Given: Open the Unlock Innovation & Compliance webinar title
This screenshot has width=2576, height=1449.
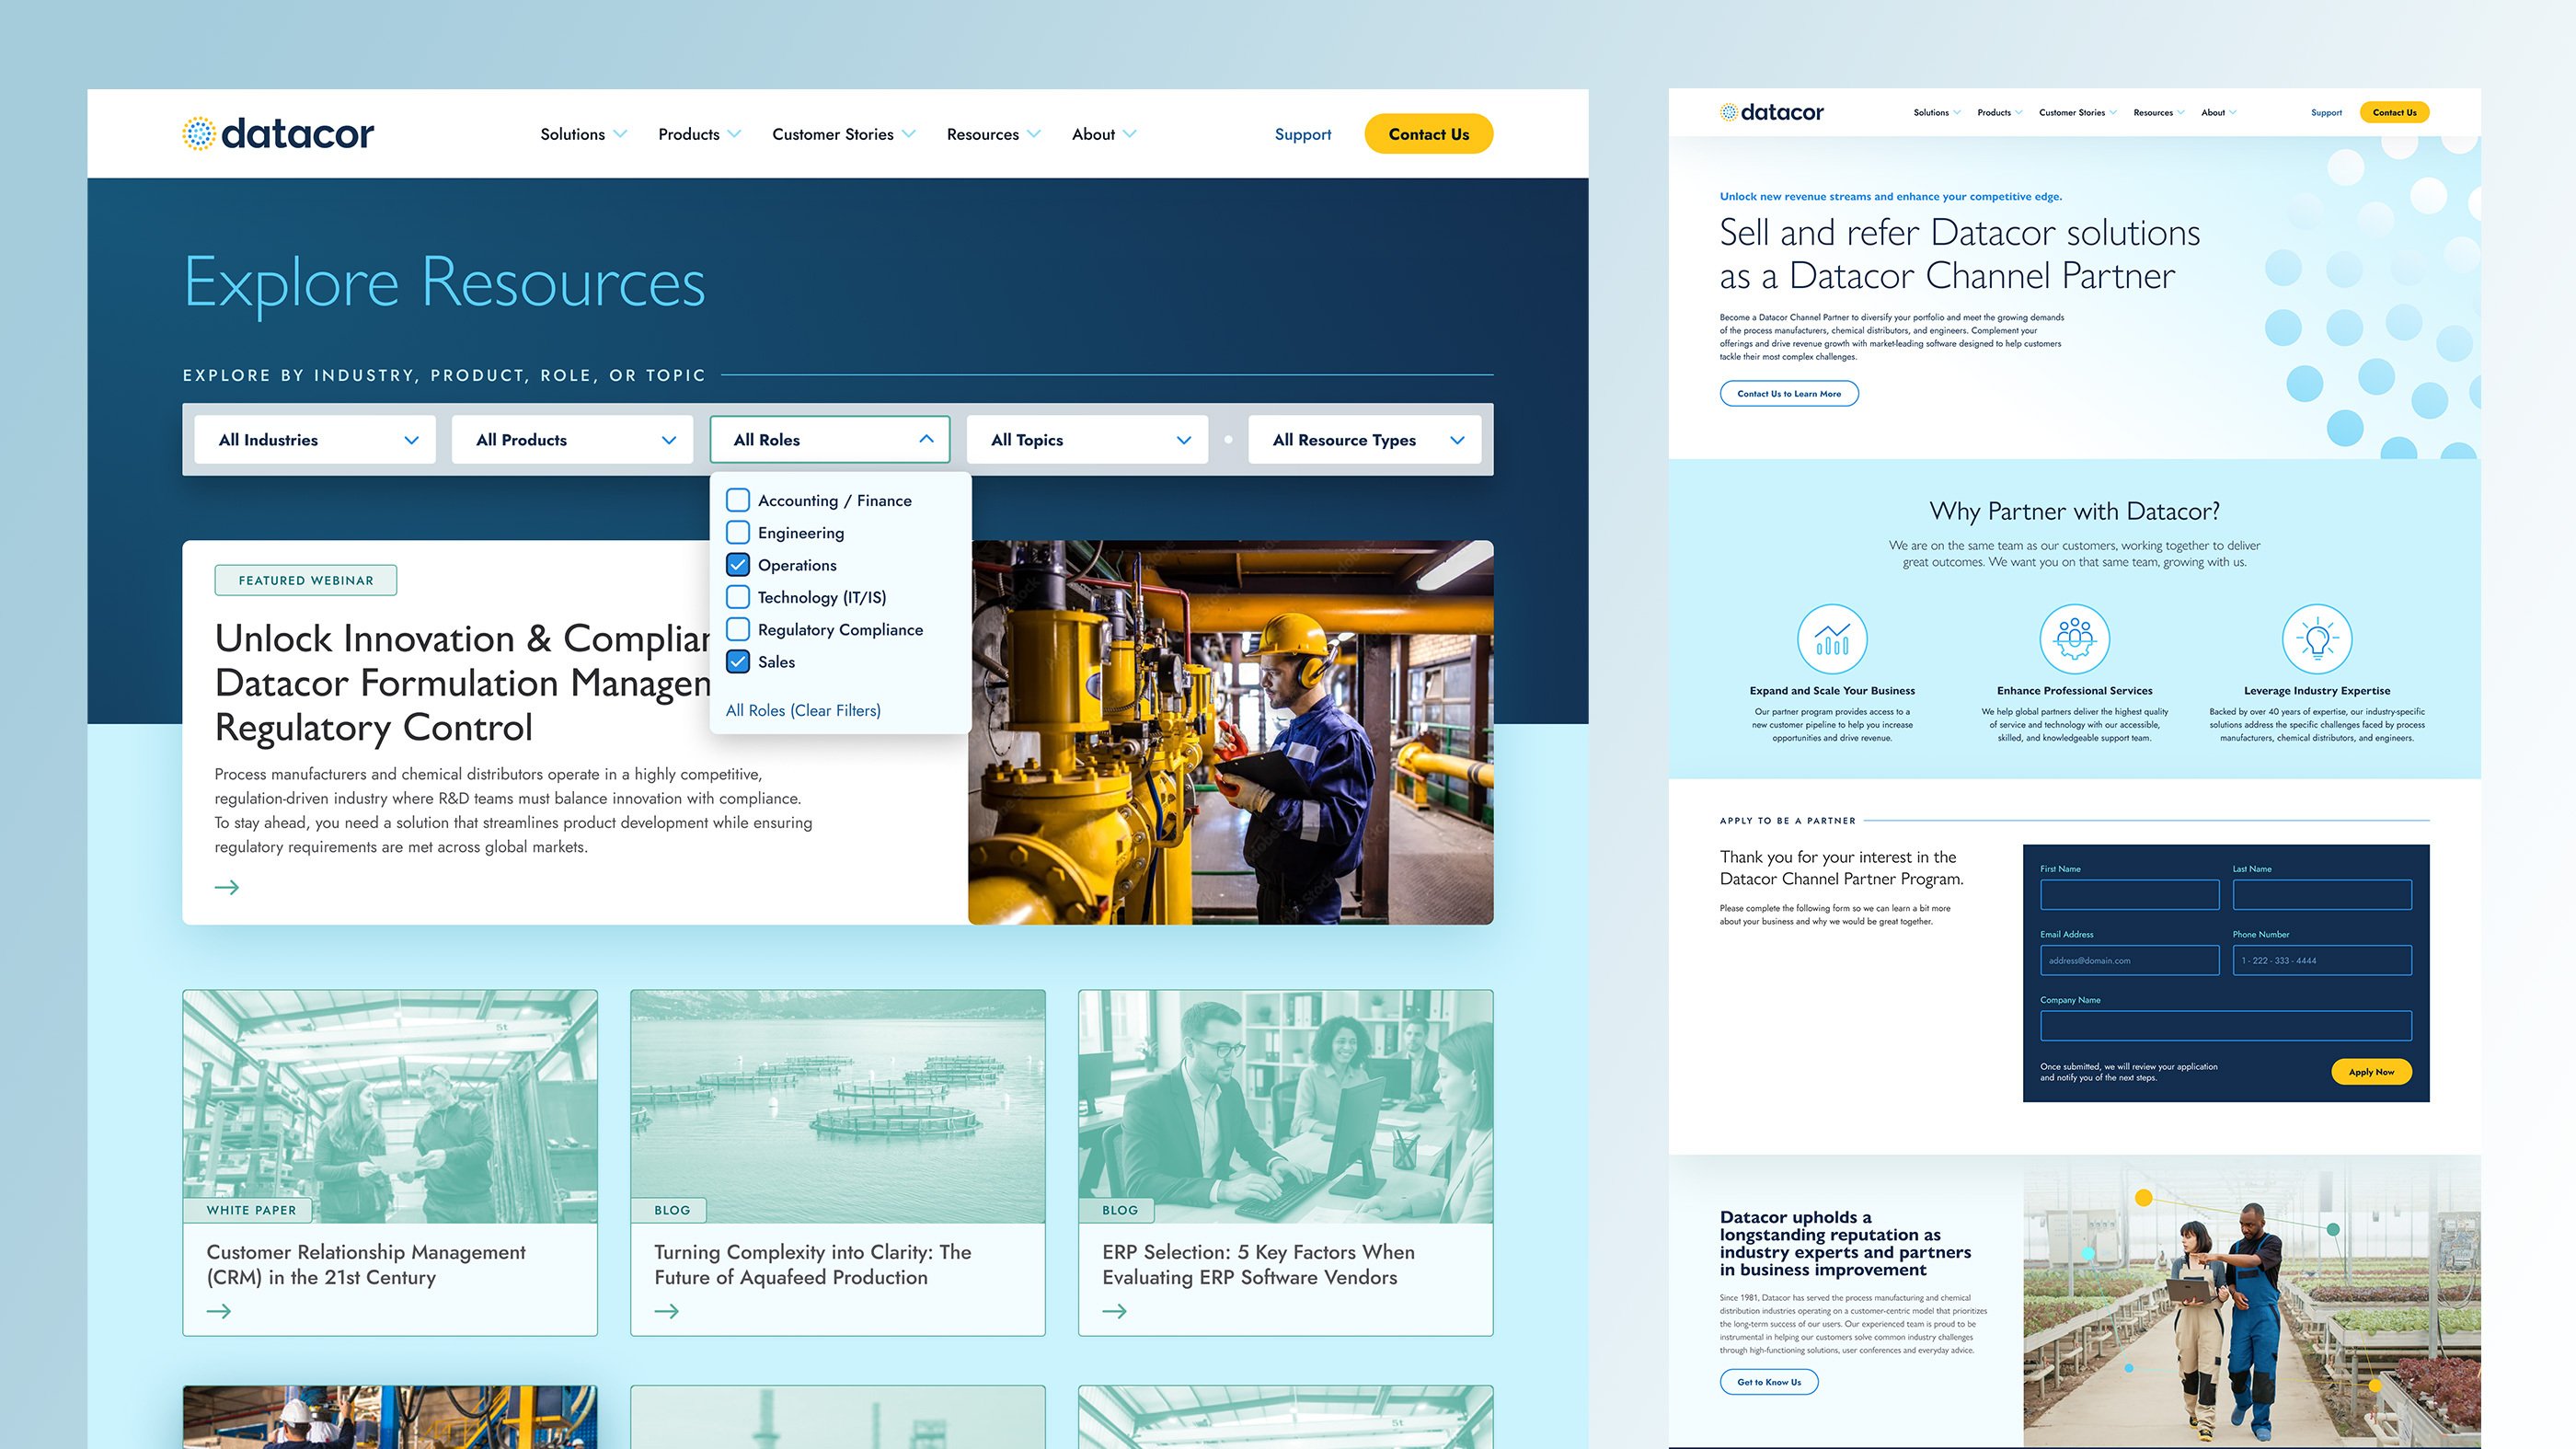Looking at the screenshot, I should tap(463, 683).
